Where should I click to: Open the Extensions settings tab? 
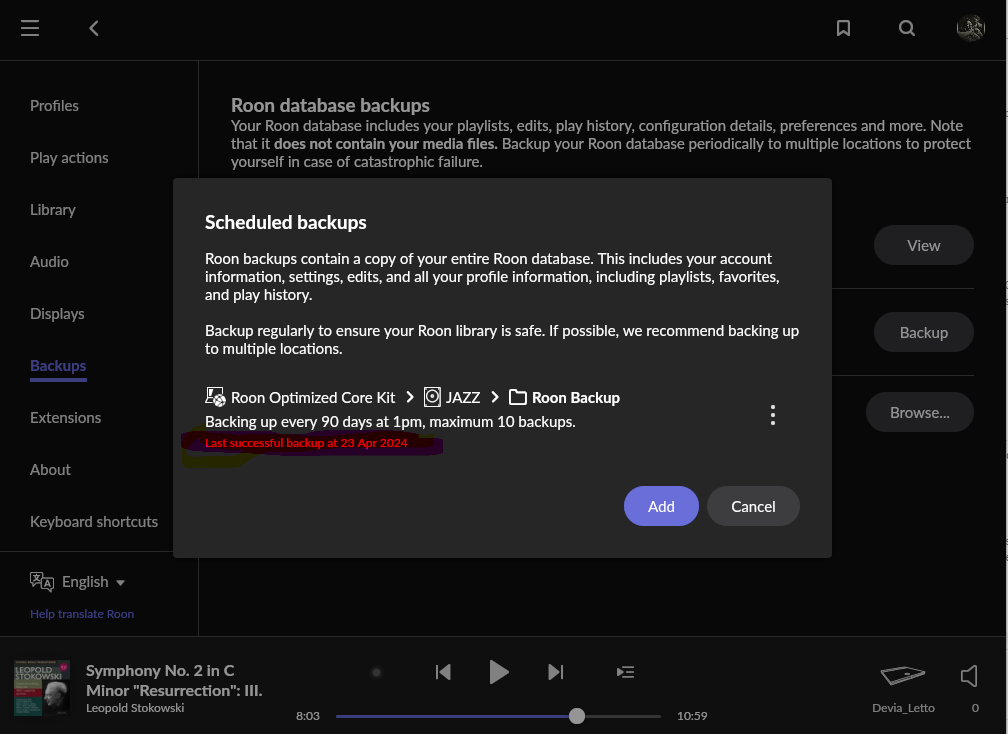(66, 418)
